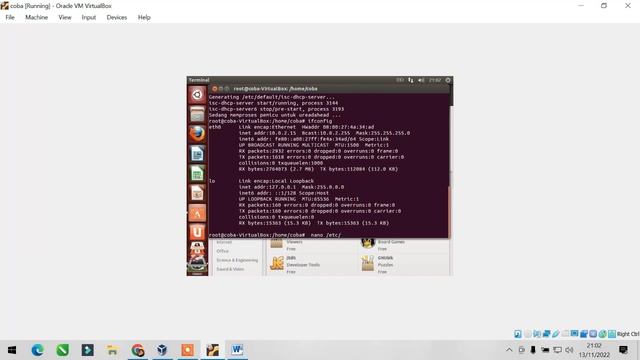
Task: Switch to Google Chrome on the taskbar
Action: 138,350
